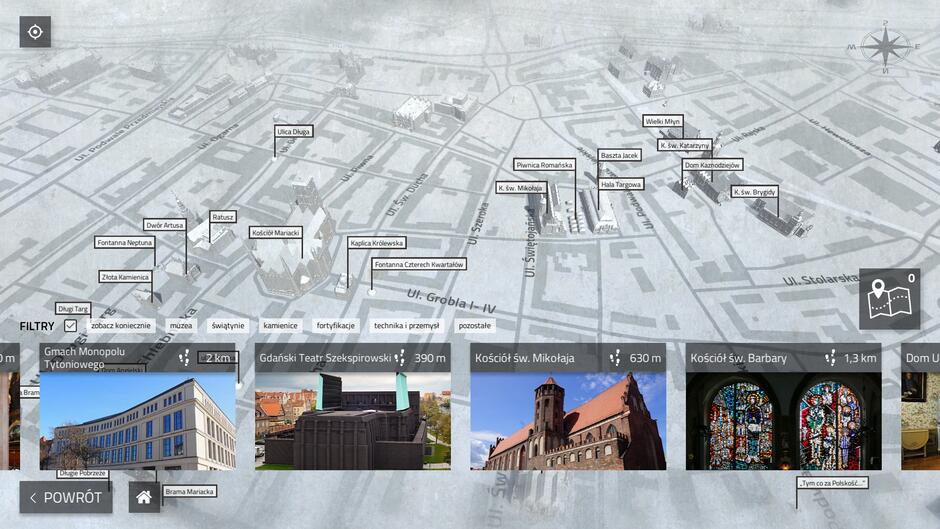Click the locate-me target icon

pos(35,32)
